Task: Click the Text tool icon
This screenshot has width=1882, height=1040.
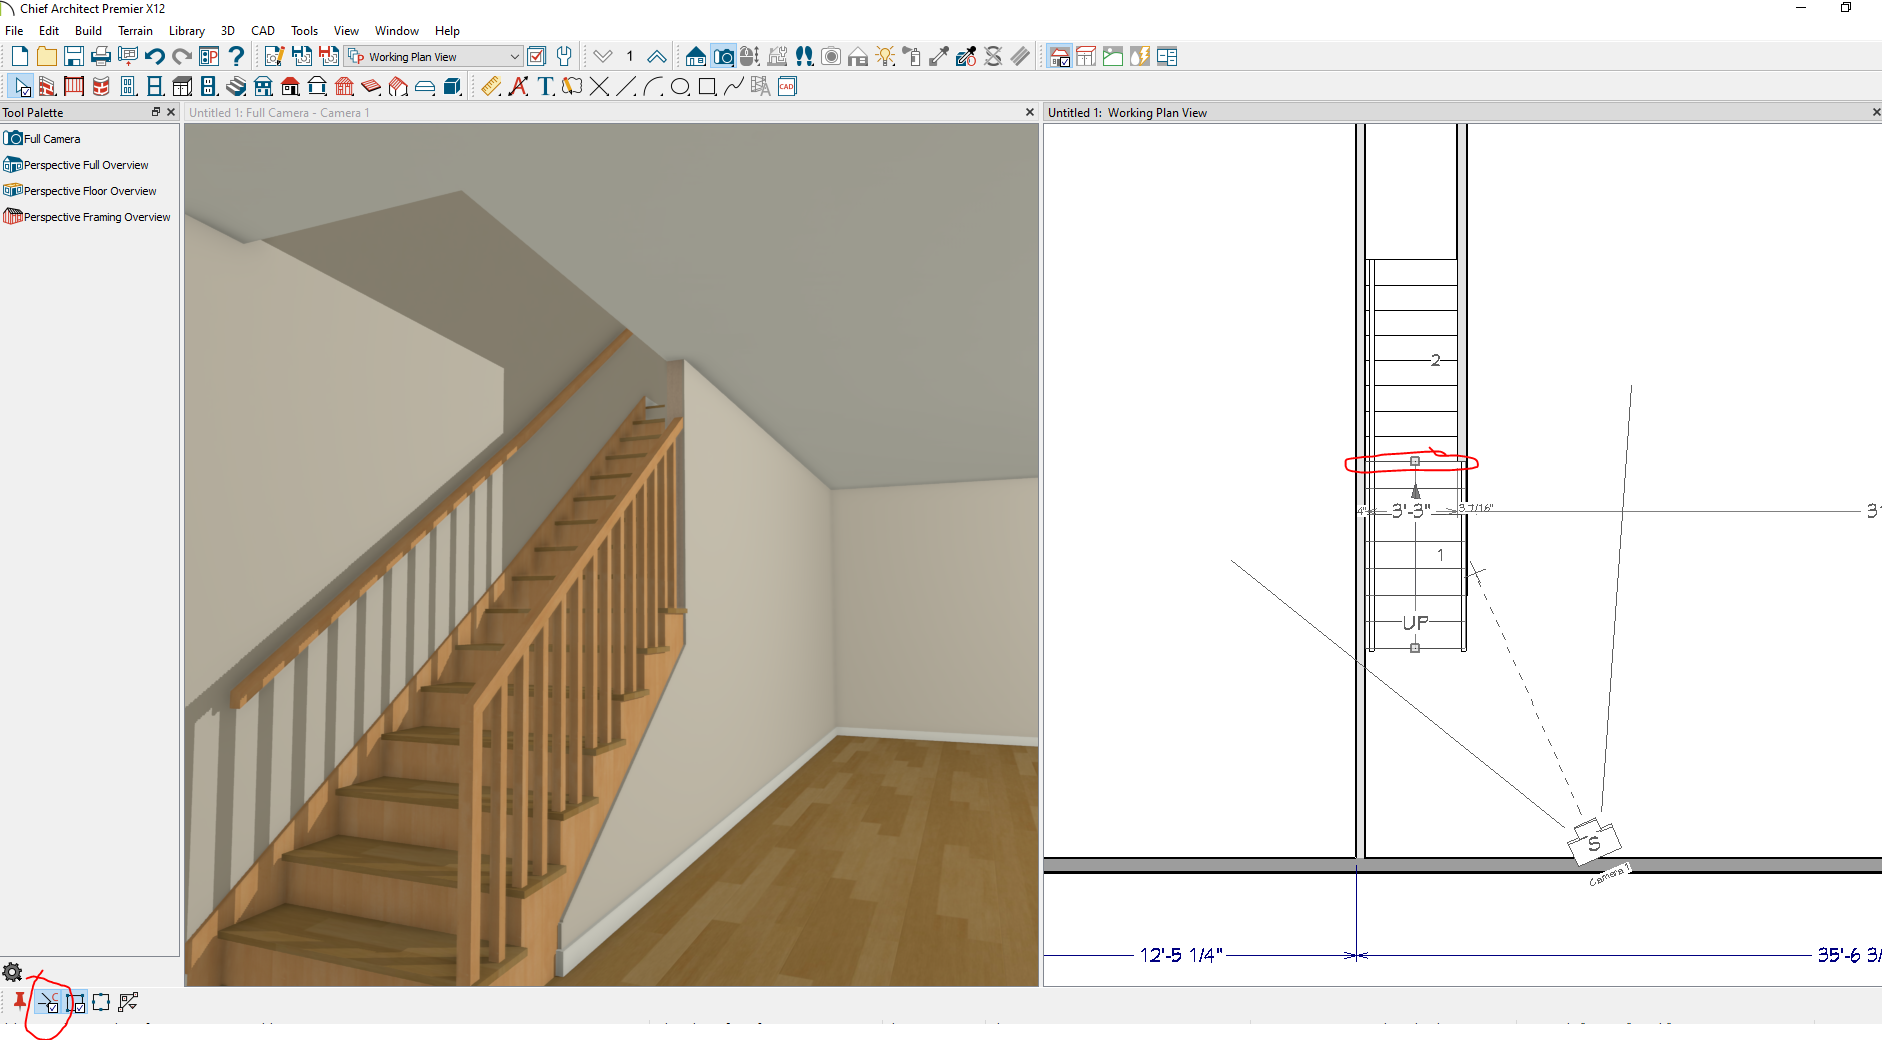Action: coord(545,87)
